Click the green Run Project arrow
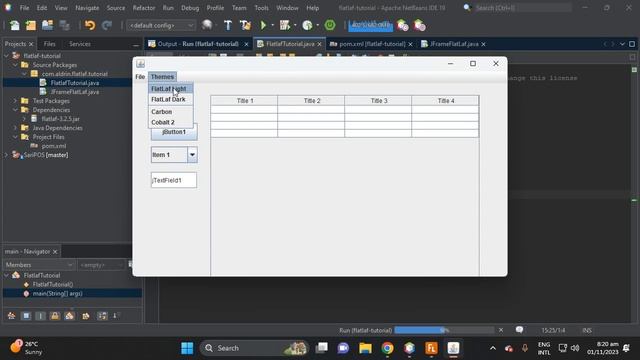This screenshot has width=640, height=360. [x=263, y=26]
